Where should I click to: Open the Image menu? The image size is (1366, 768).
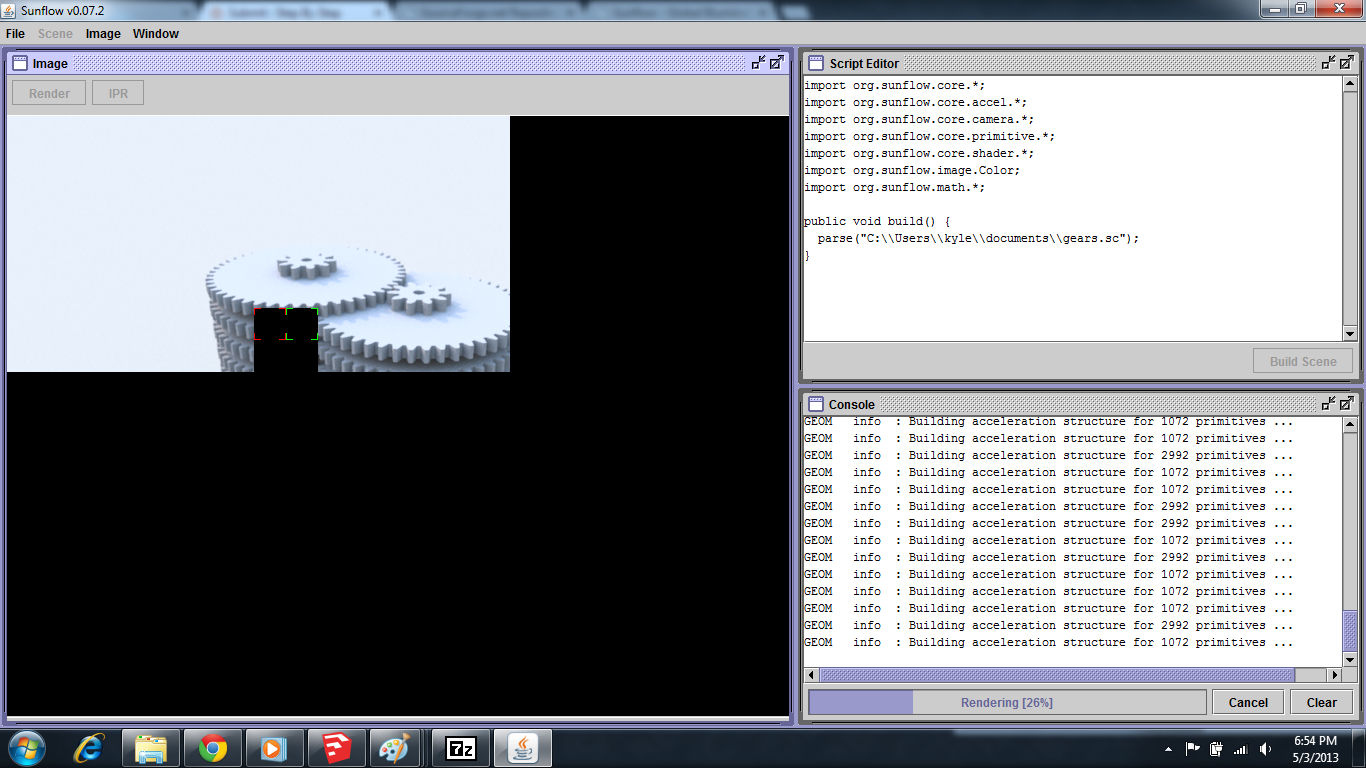[103, 34]
